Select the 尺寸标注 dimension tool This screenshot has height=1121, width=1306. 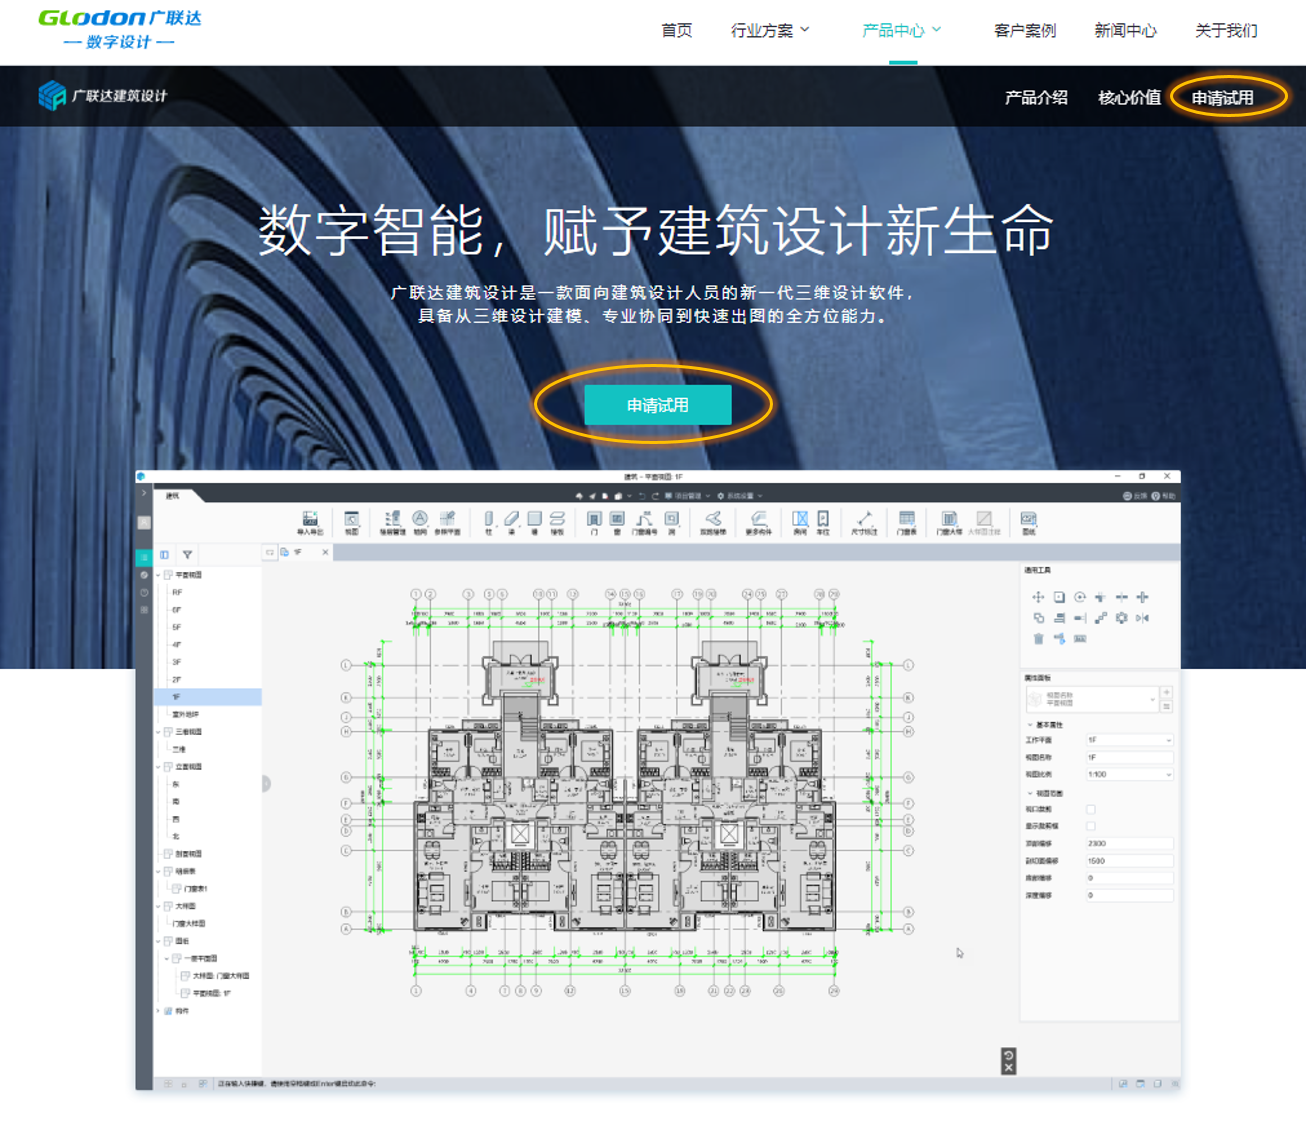pos(864,522)
